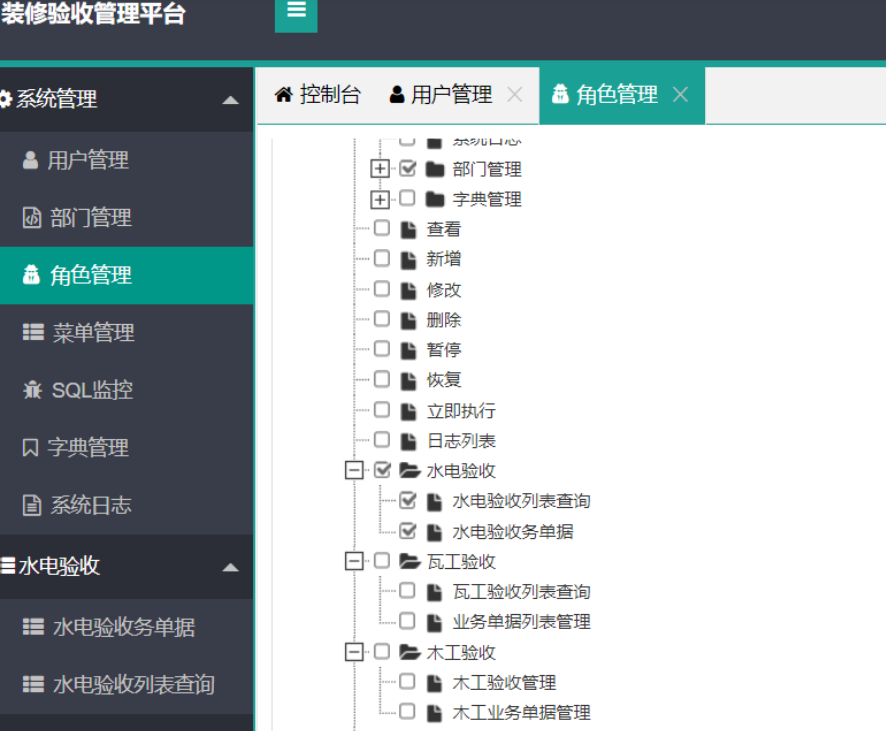Collapse the 水电验收 sidebar section arrow
886x731 pixels.
click(x=230, y=568)
